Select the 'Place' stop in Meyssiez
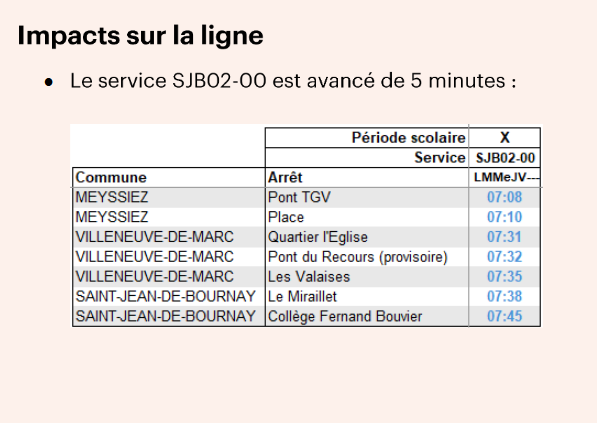Image resolution: width=597 pixels, height=423 pixels. (367, 217)
